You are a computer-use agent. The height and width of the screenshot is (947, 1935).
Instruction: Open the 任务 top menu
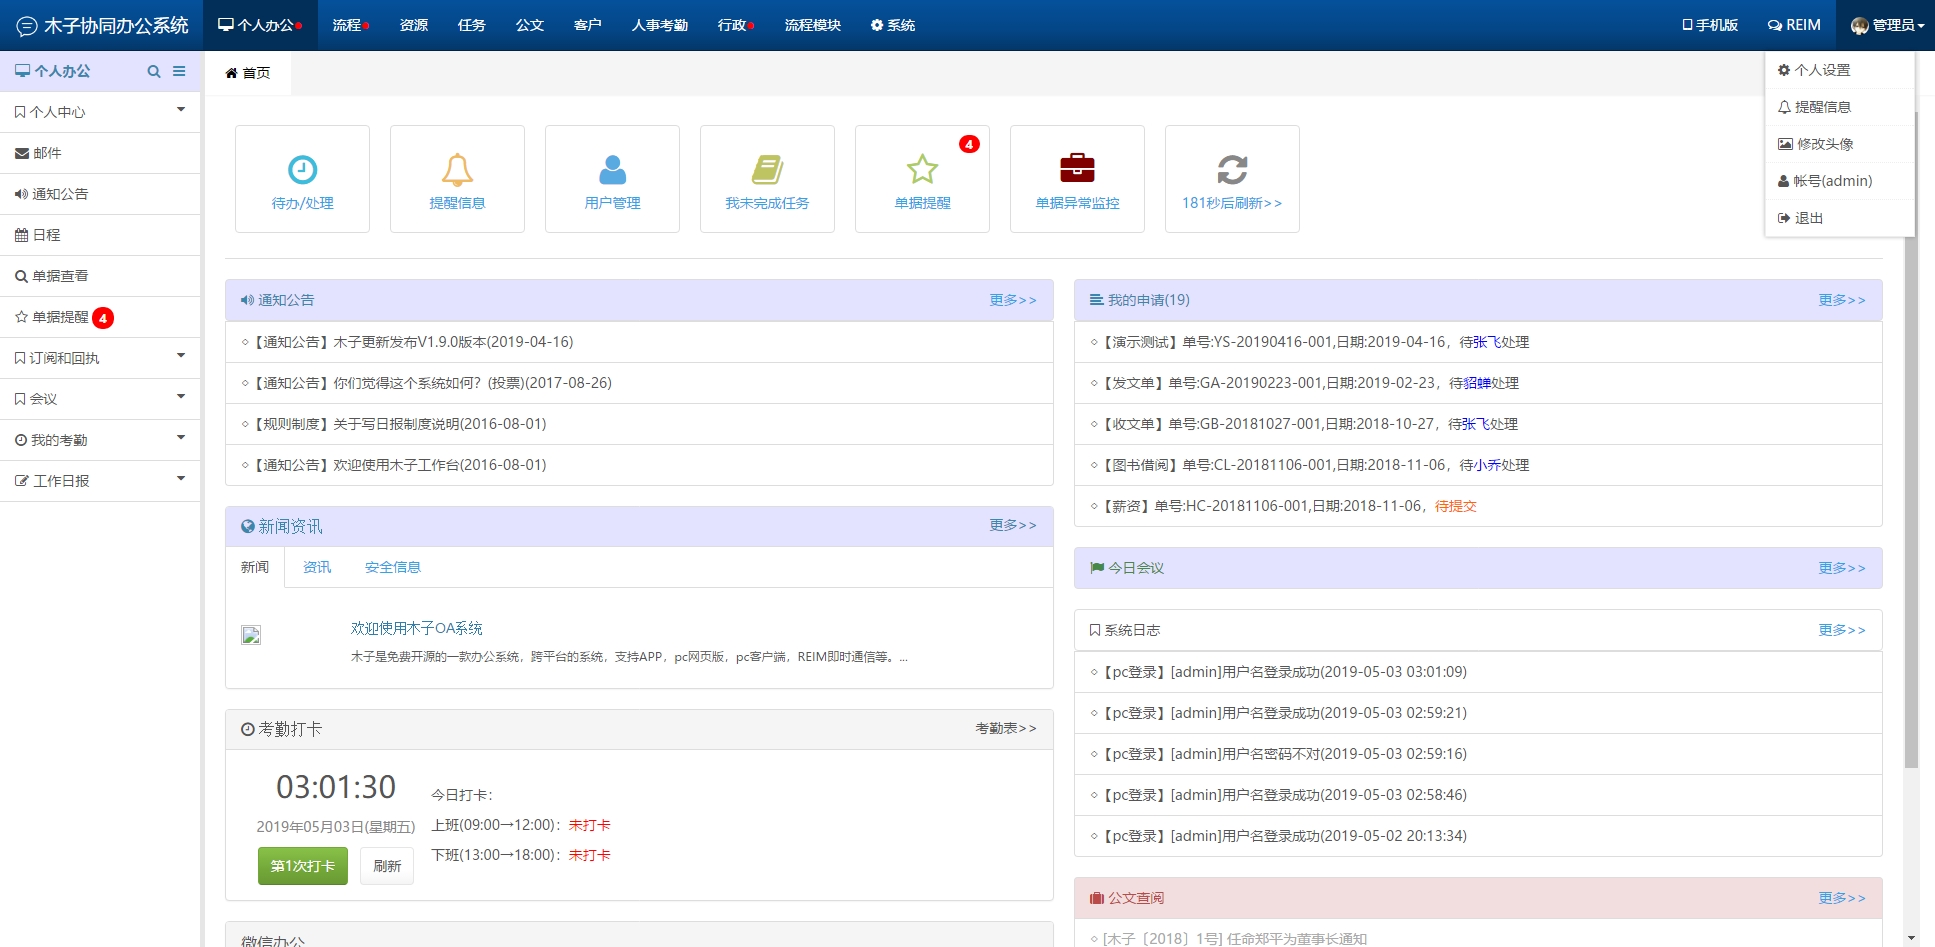click(472, 25)
